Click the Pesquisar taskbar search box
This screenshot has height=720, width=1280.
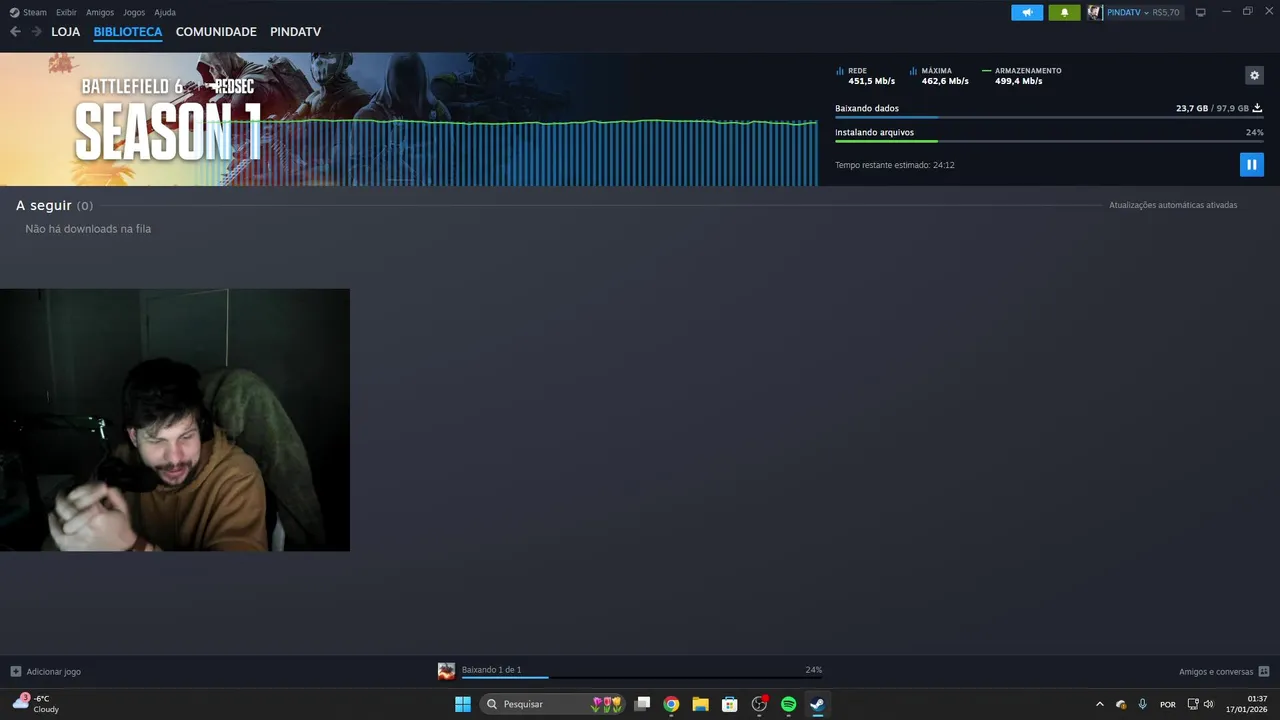(554, 704)
